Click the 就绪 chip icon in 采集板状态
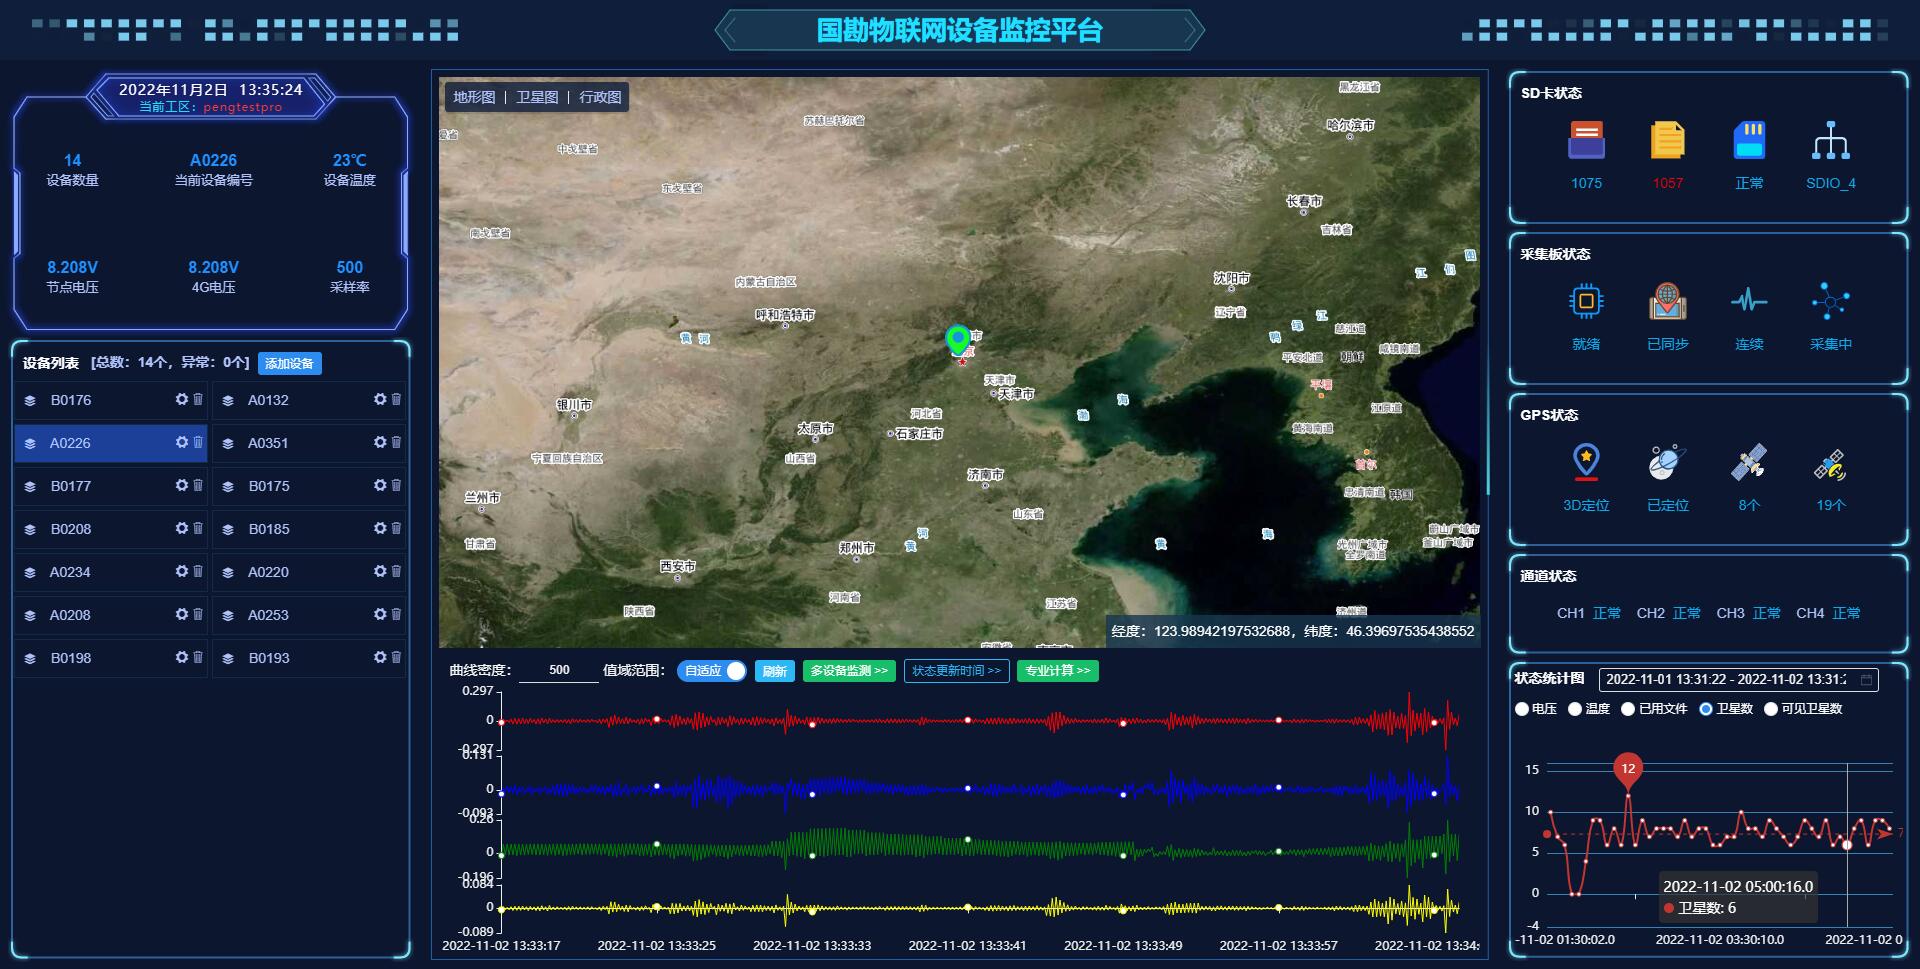 (1586, 302)
